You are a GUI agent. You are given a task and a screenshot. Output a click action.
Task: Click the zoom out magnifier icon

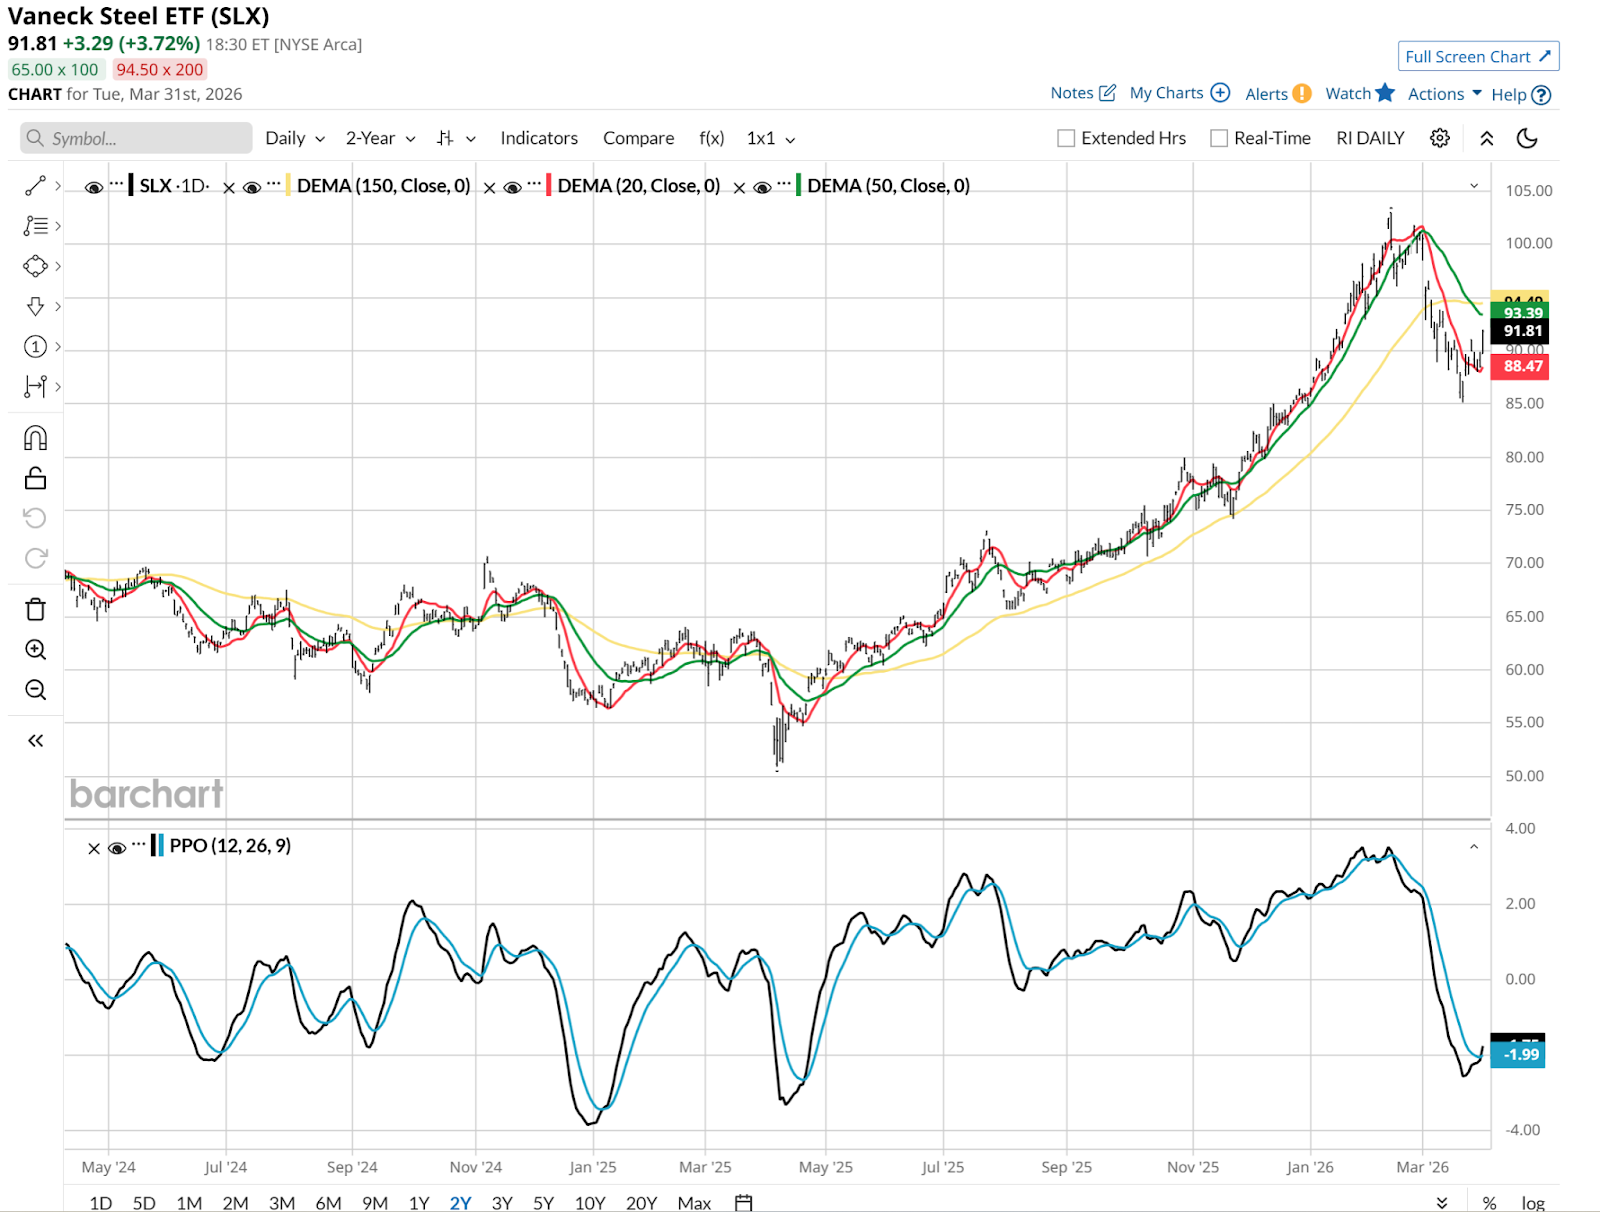(35, 690)
